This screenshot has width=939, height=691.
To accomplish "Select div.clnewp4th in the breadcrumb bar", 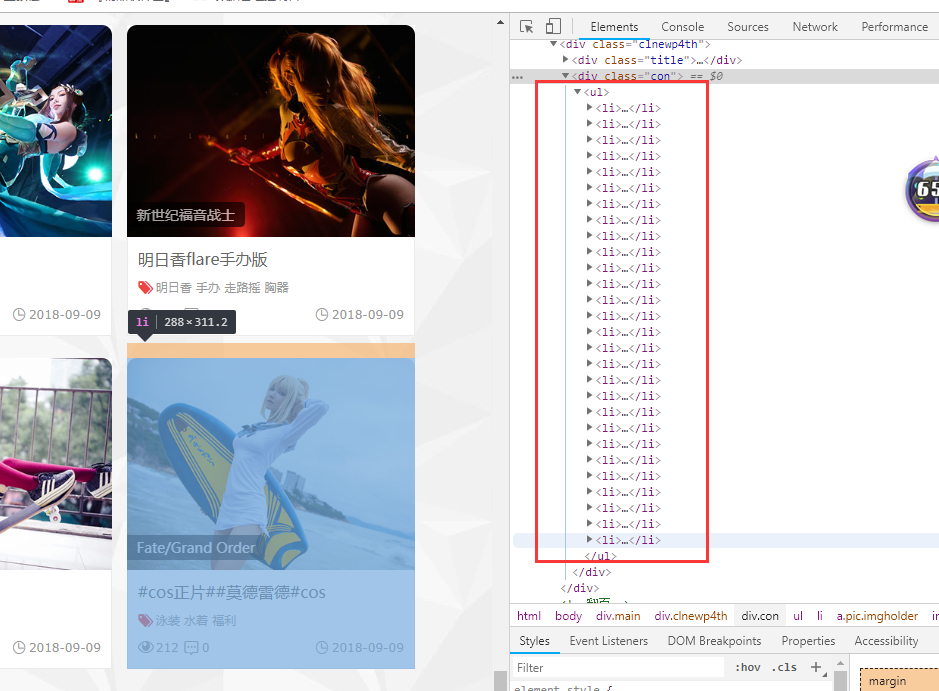I will pyautogui.click(x=690, y=616).
